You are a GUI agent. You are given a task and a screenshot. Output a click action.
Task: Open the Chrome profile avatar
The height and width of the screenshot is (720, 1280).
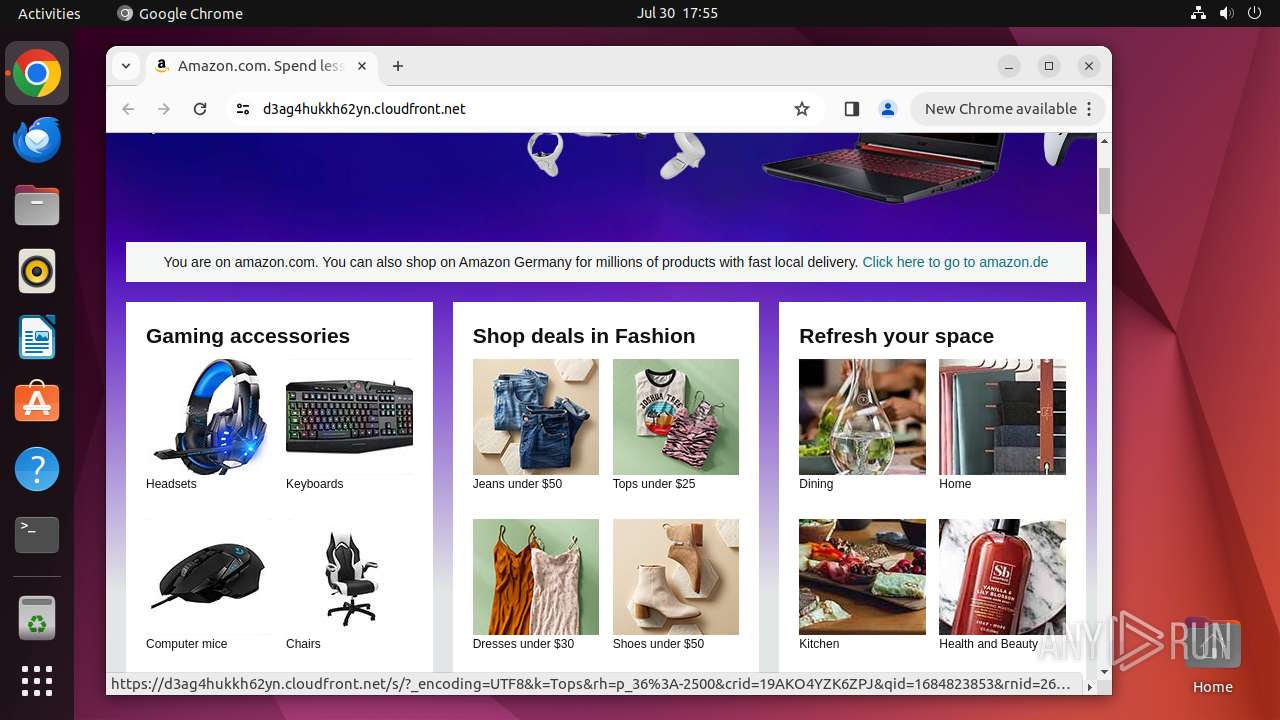coord(888,109)
